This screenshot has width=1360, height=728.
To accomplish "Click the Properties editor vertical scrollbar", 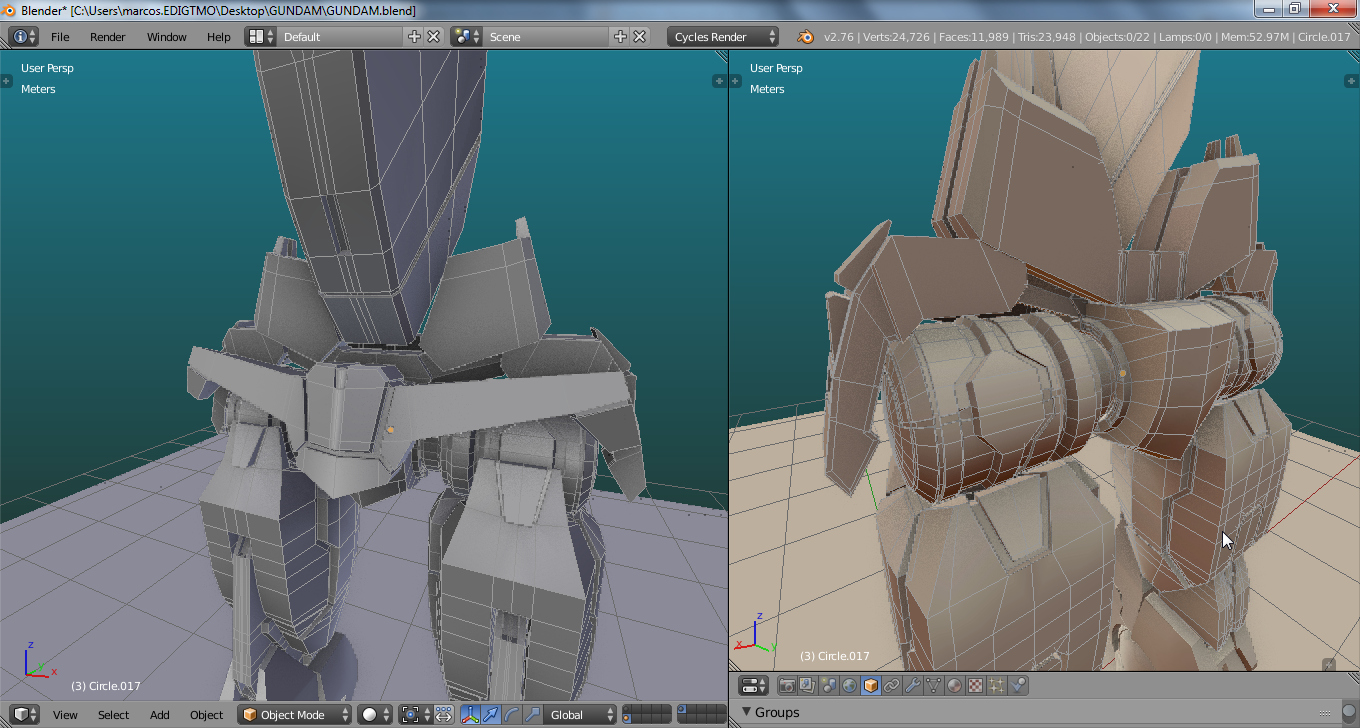I will (1351, 712).
